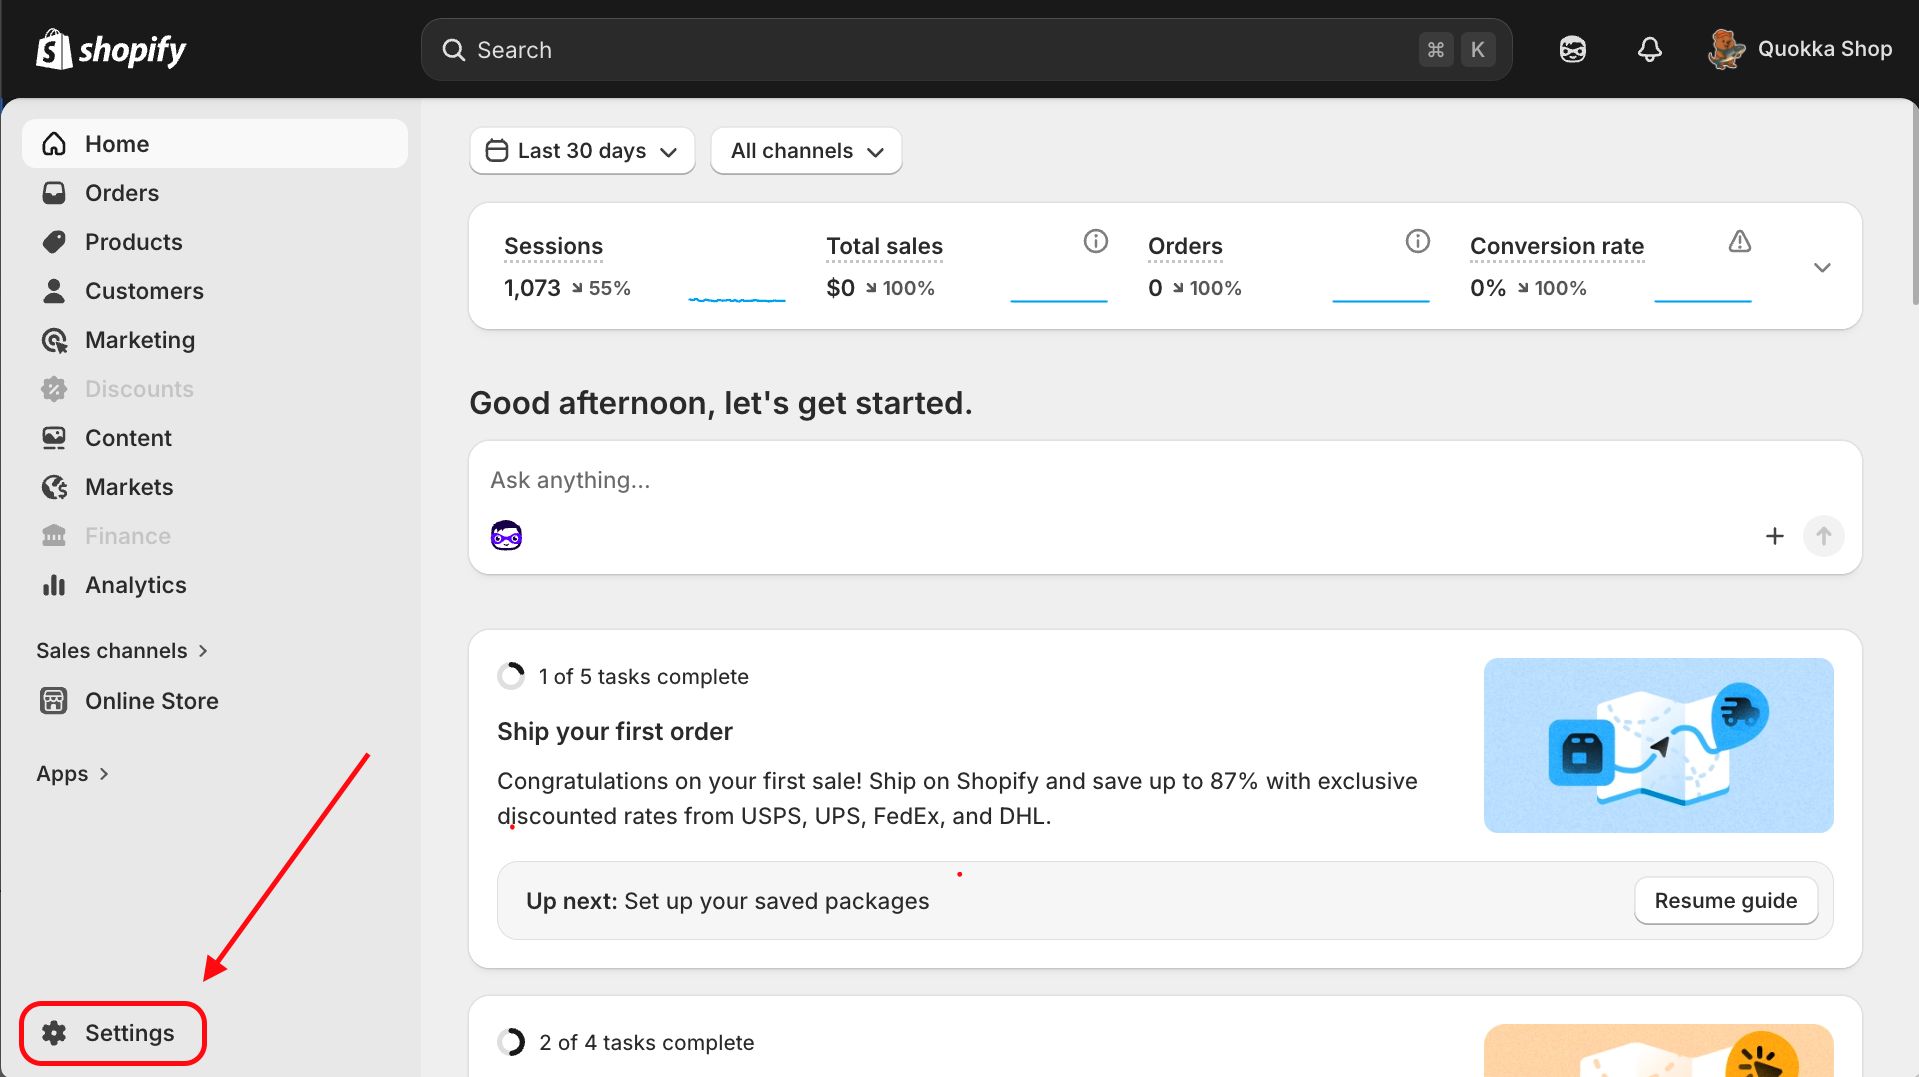The image size is (1919, 1077).
Task: Open Analytics section
Action: tap(214, 585)
